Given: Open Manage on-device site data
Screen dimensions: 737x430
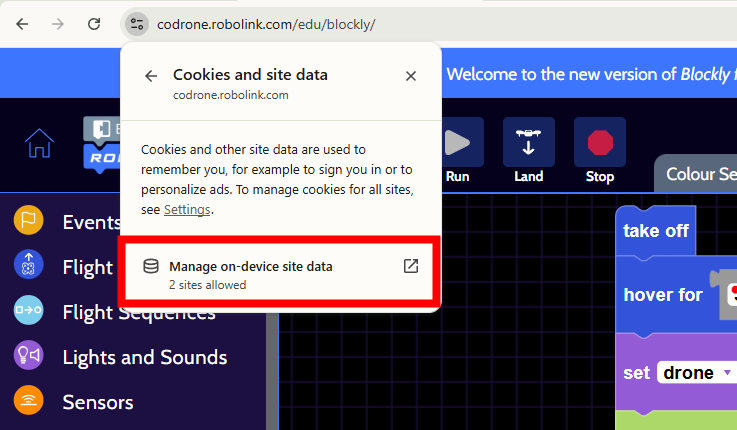Looking at the screenshot, I should (x=279, y=273).
